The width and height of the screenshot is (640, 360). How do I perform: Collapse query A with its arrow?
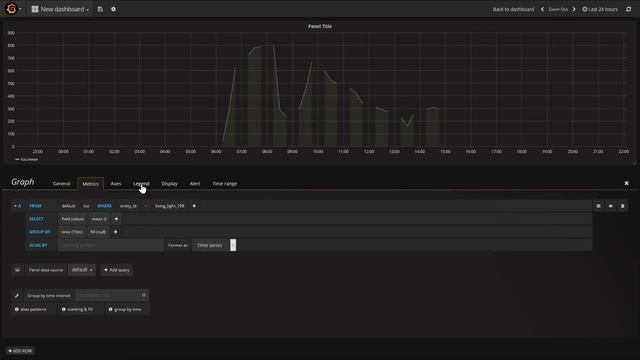click(x=16, y=206)
